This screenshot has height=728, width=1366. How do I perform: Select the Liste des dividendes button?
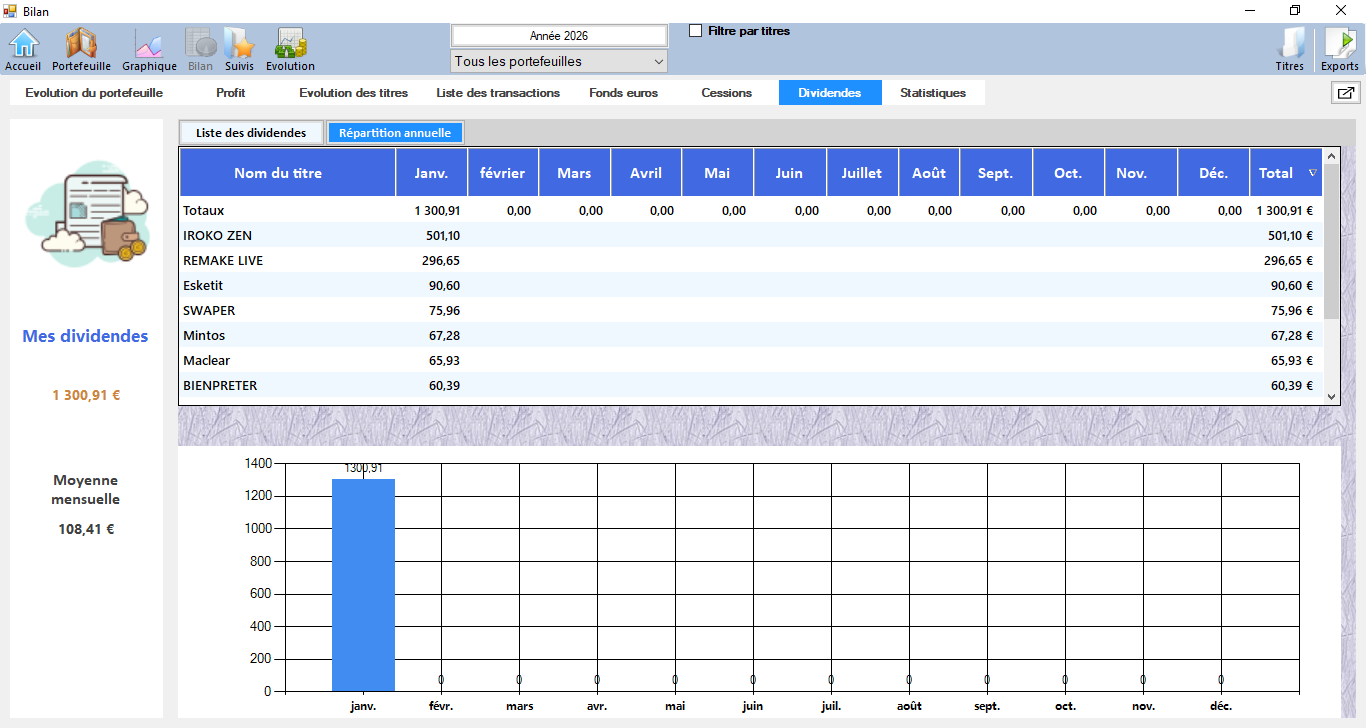(x=251, y=133)
